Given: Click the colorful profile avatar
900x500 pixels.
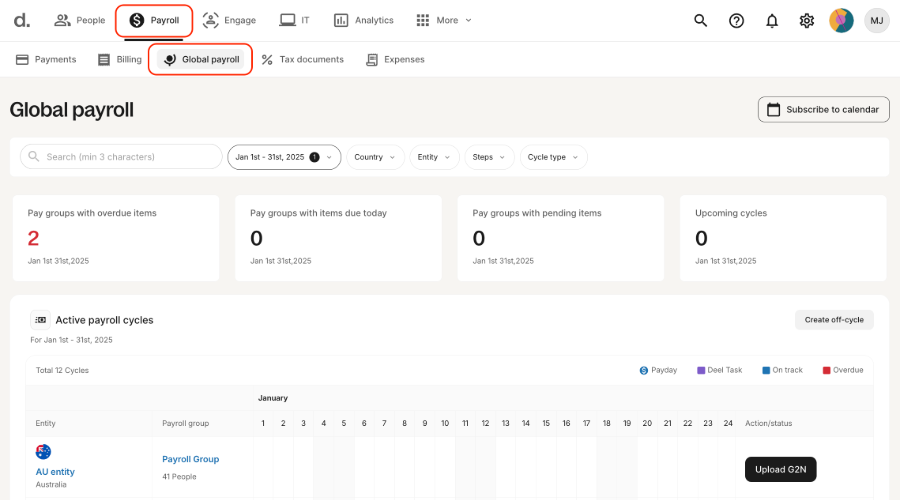Looking at the screenshot, I should (x=842, y=20).
